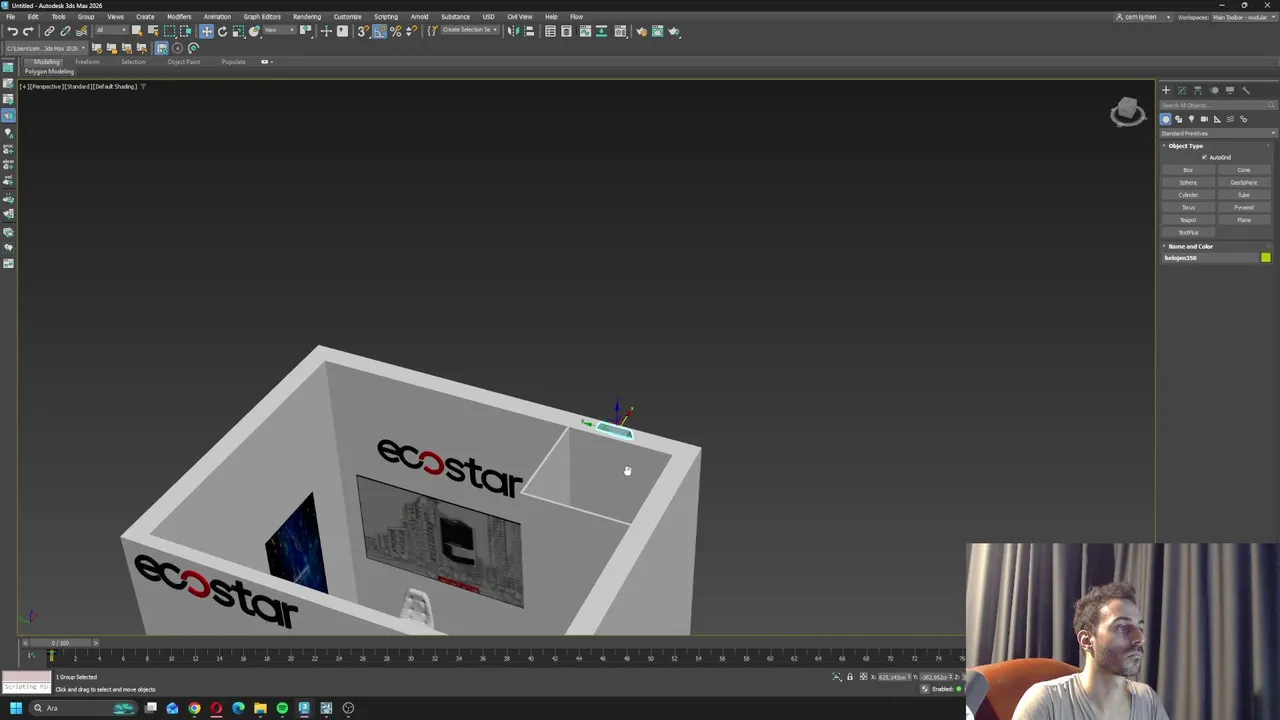Click the Render Production teapot icon
This screenshot has width=1280, height=720.
click(674, 31)
